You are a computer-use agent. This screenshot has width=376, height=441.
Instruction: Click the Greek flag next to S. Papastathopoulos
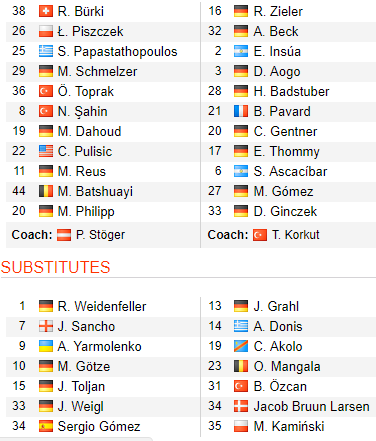tap(46, 51)
